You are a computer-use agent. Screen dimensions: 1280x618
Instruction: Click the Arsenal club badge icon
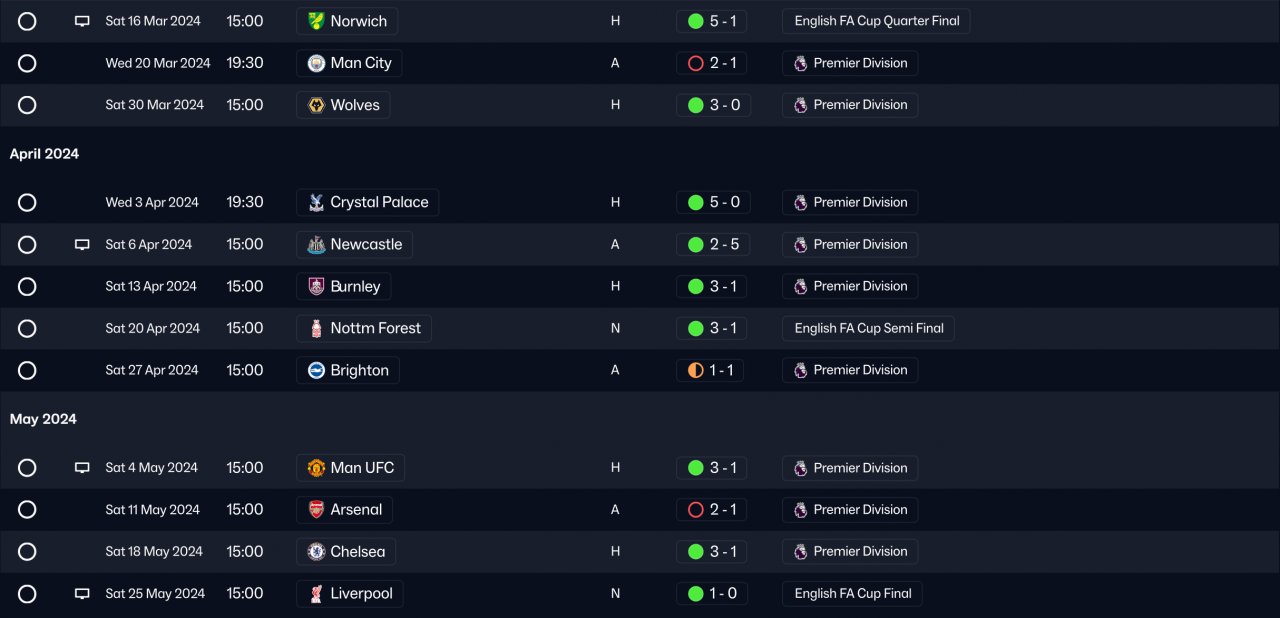pos(316,510)
